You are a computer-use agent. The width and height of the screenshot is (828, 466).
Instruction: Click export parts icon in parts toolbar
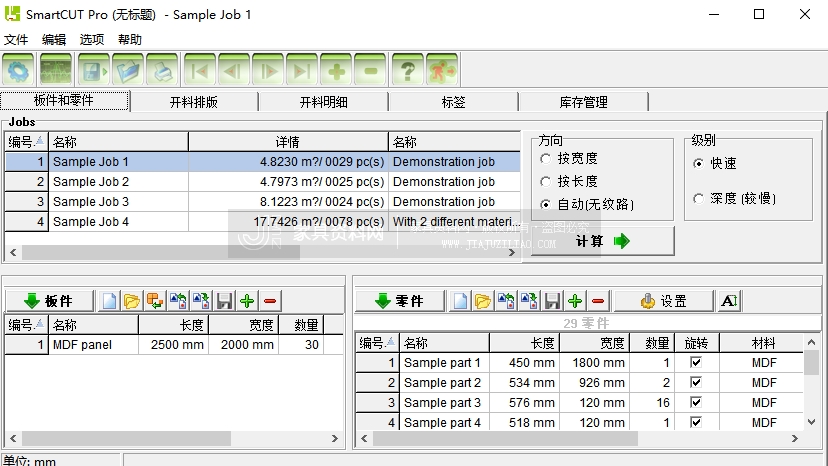[529, 301]
